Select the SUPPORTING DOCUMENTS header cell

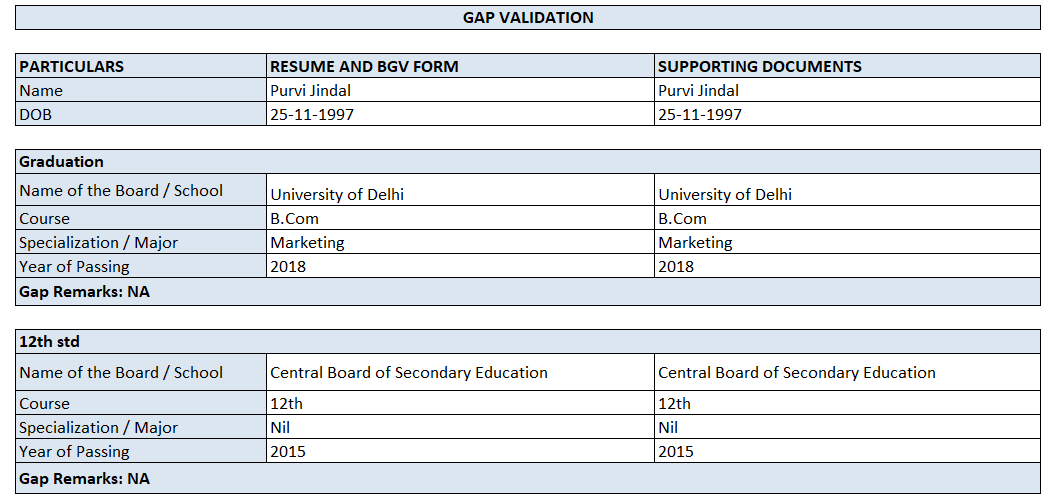(x=759, y=67)
